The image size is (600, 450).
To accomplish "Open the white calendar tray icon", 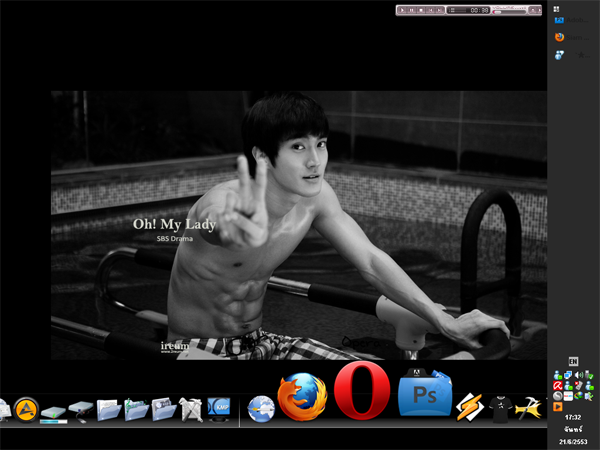I will [568, 396].
